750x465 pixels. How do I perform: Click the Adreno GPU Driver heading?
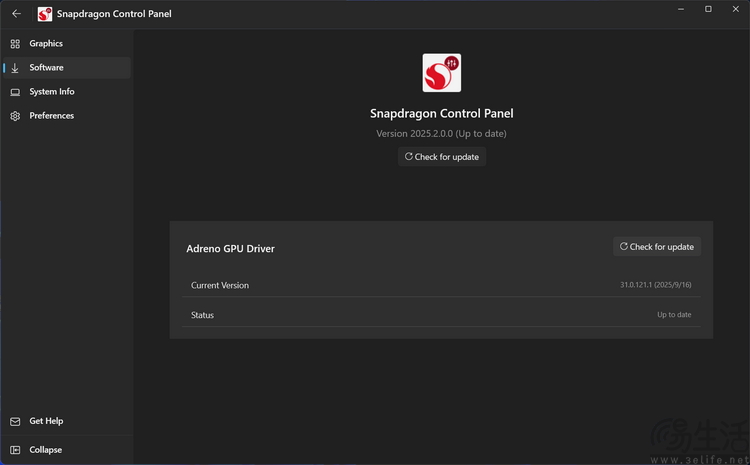(230, 248)
